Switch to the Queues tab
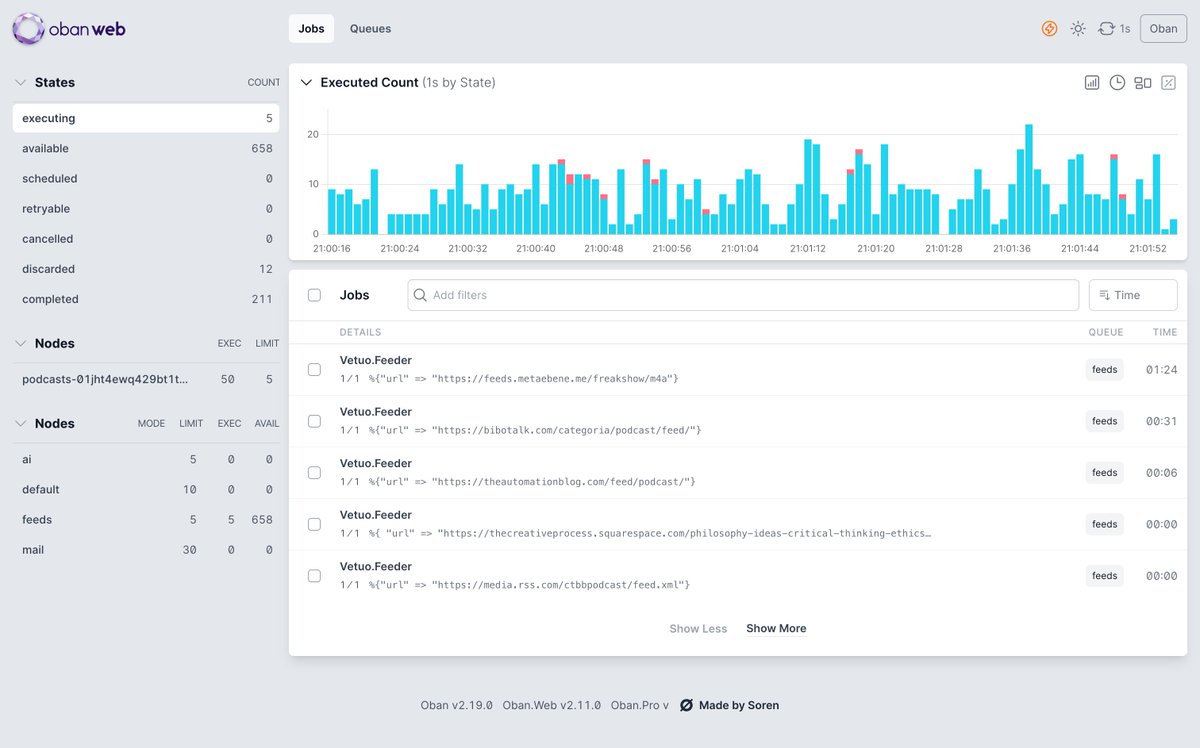 [370, 29]
